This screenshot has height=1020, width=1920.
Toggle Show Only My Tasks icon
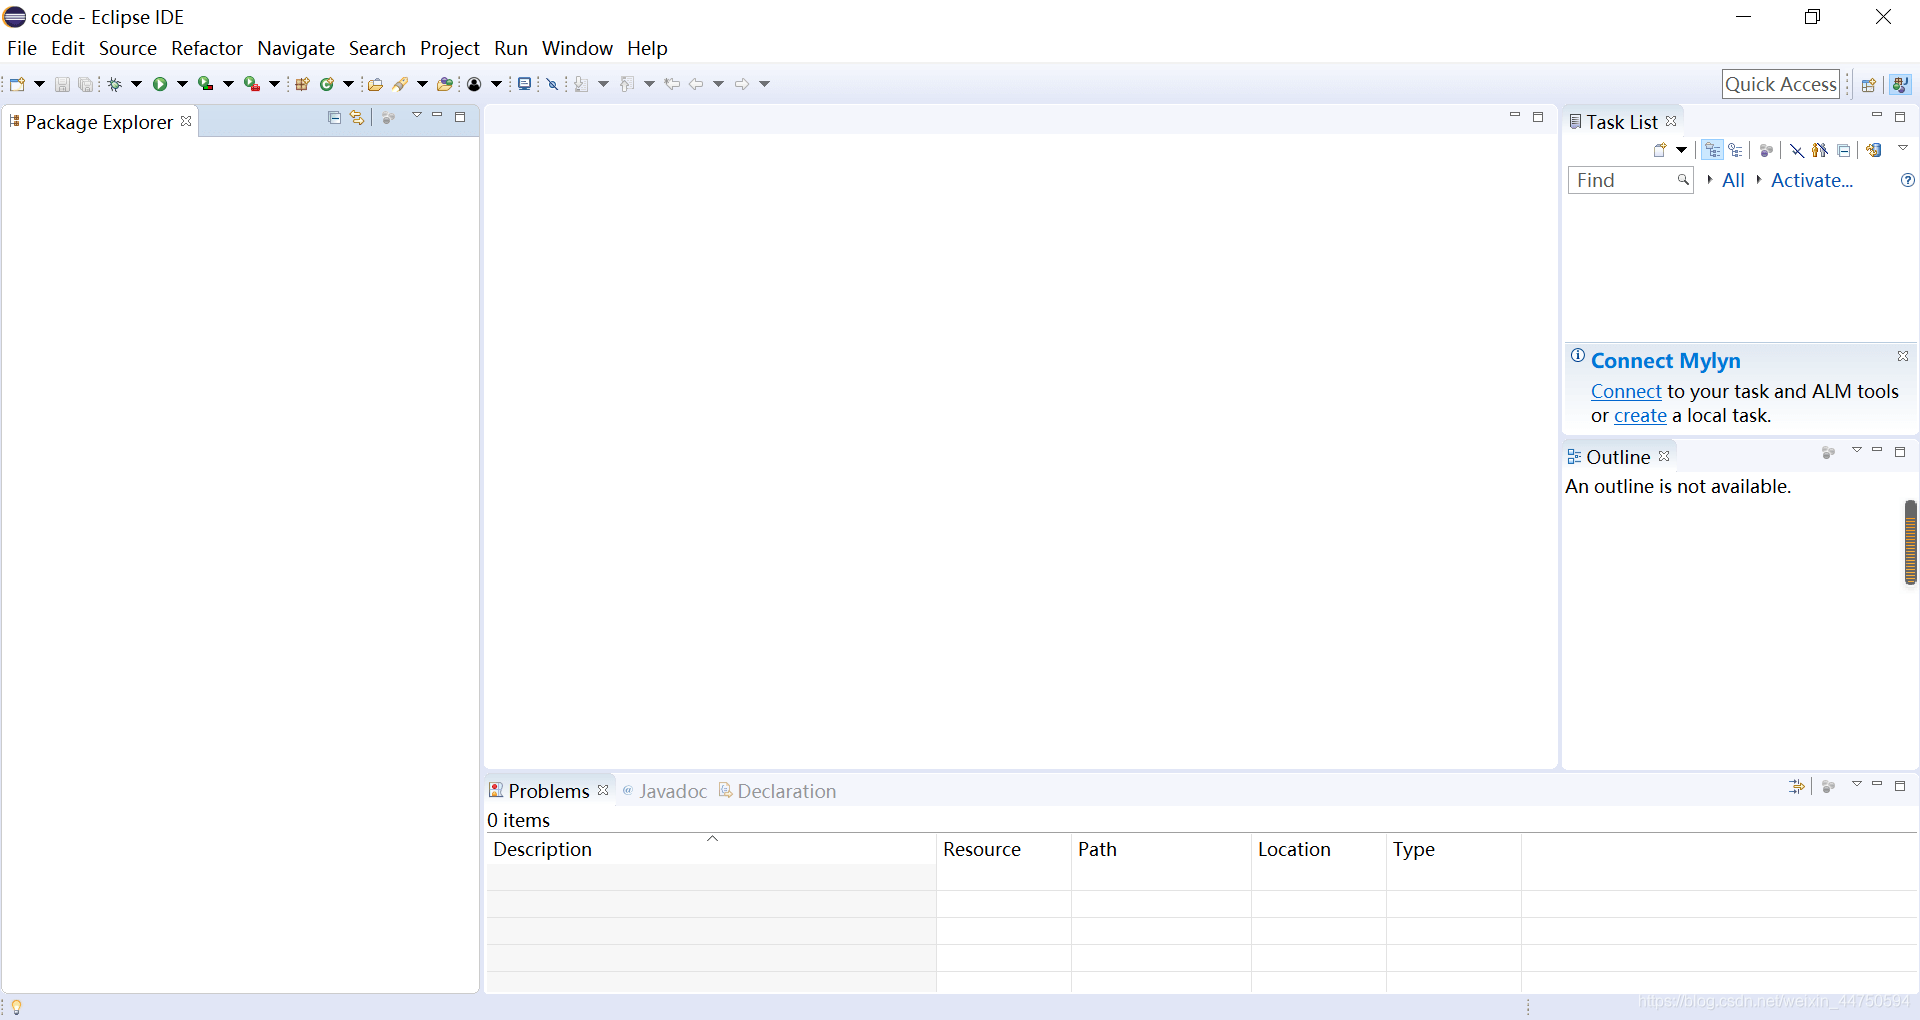[1820, 150]
